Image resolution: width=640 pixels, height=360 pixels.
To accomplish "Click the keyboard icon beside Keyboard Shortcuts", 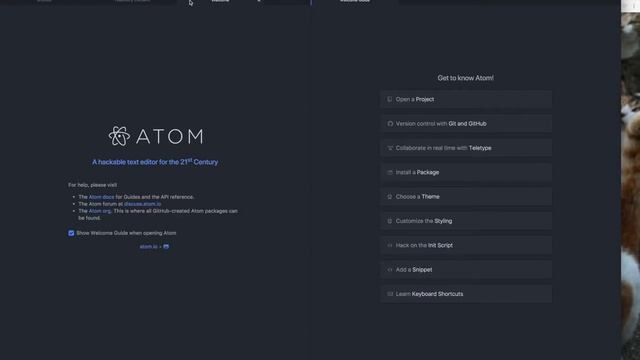I will click(390, 294).
